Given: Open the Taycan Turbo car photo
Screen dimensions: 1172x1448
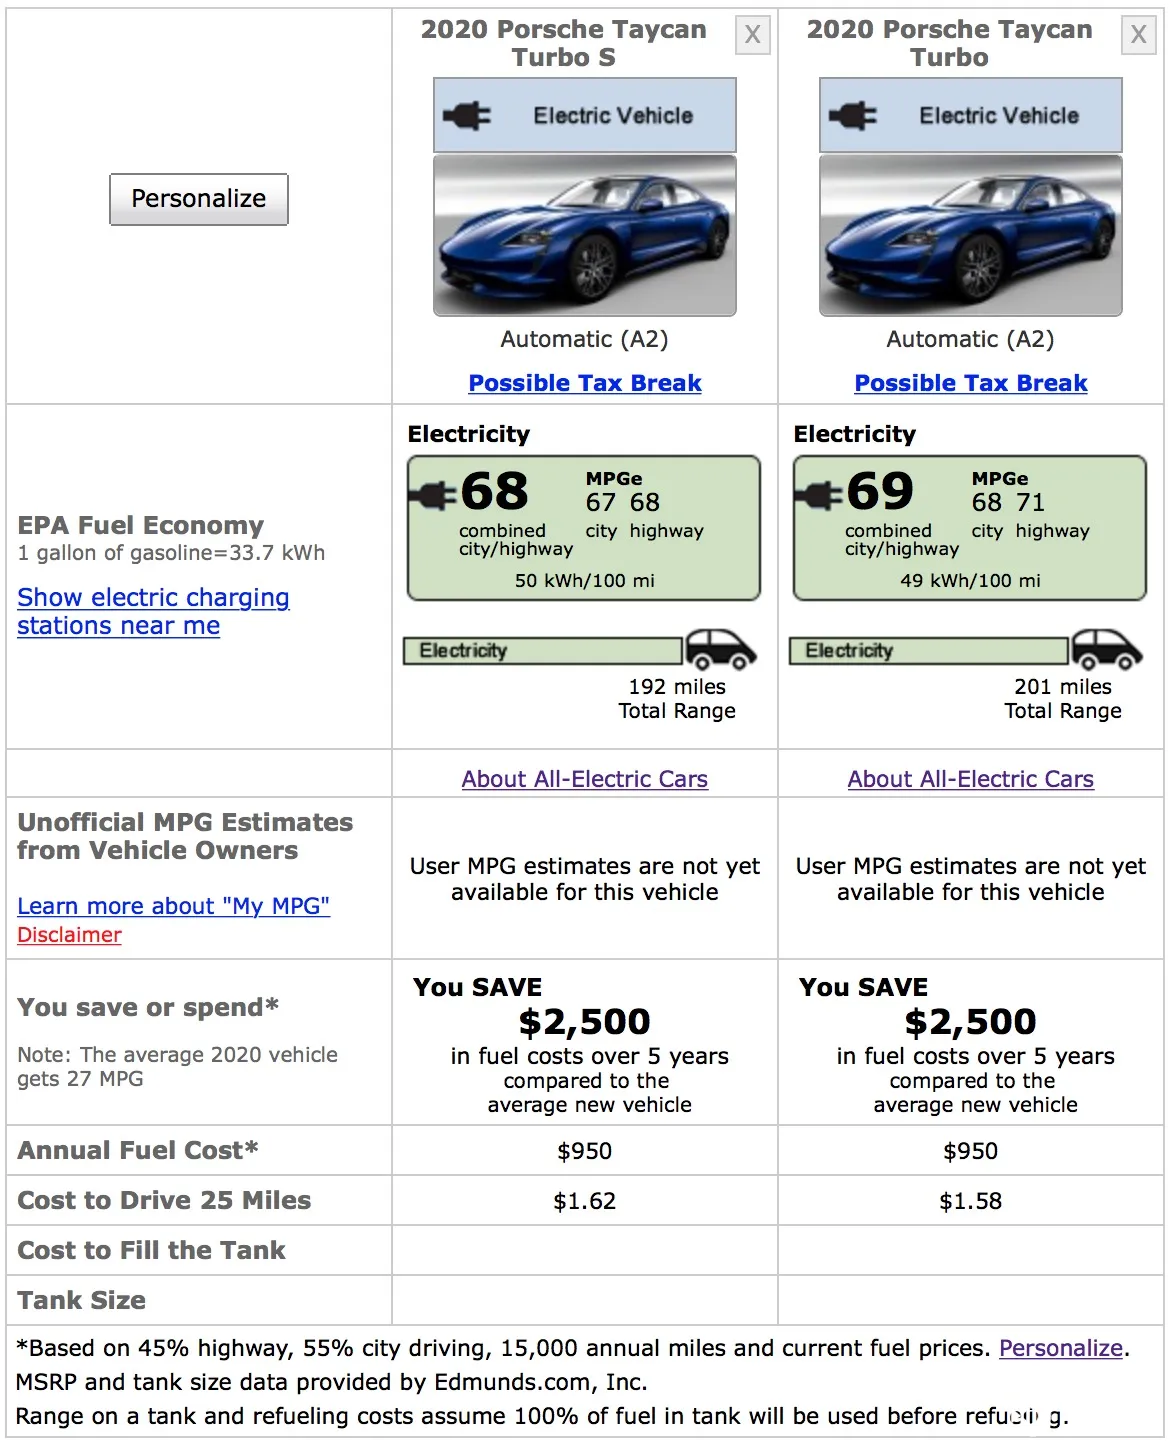Looking at the screenshot, I should [971, 236].
